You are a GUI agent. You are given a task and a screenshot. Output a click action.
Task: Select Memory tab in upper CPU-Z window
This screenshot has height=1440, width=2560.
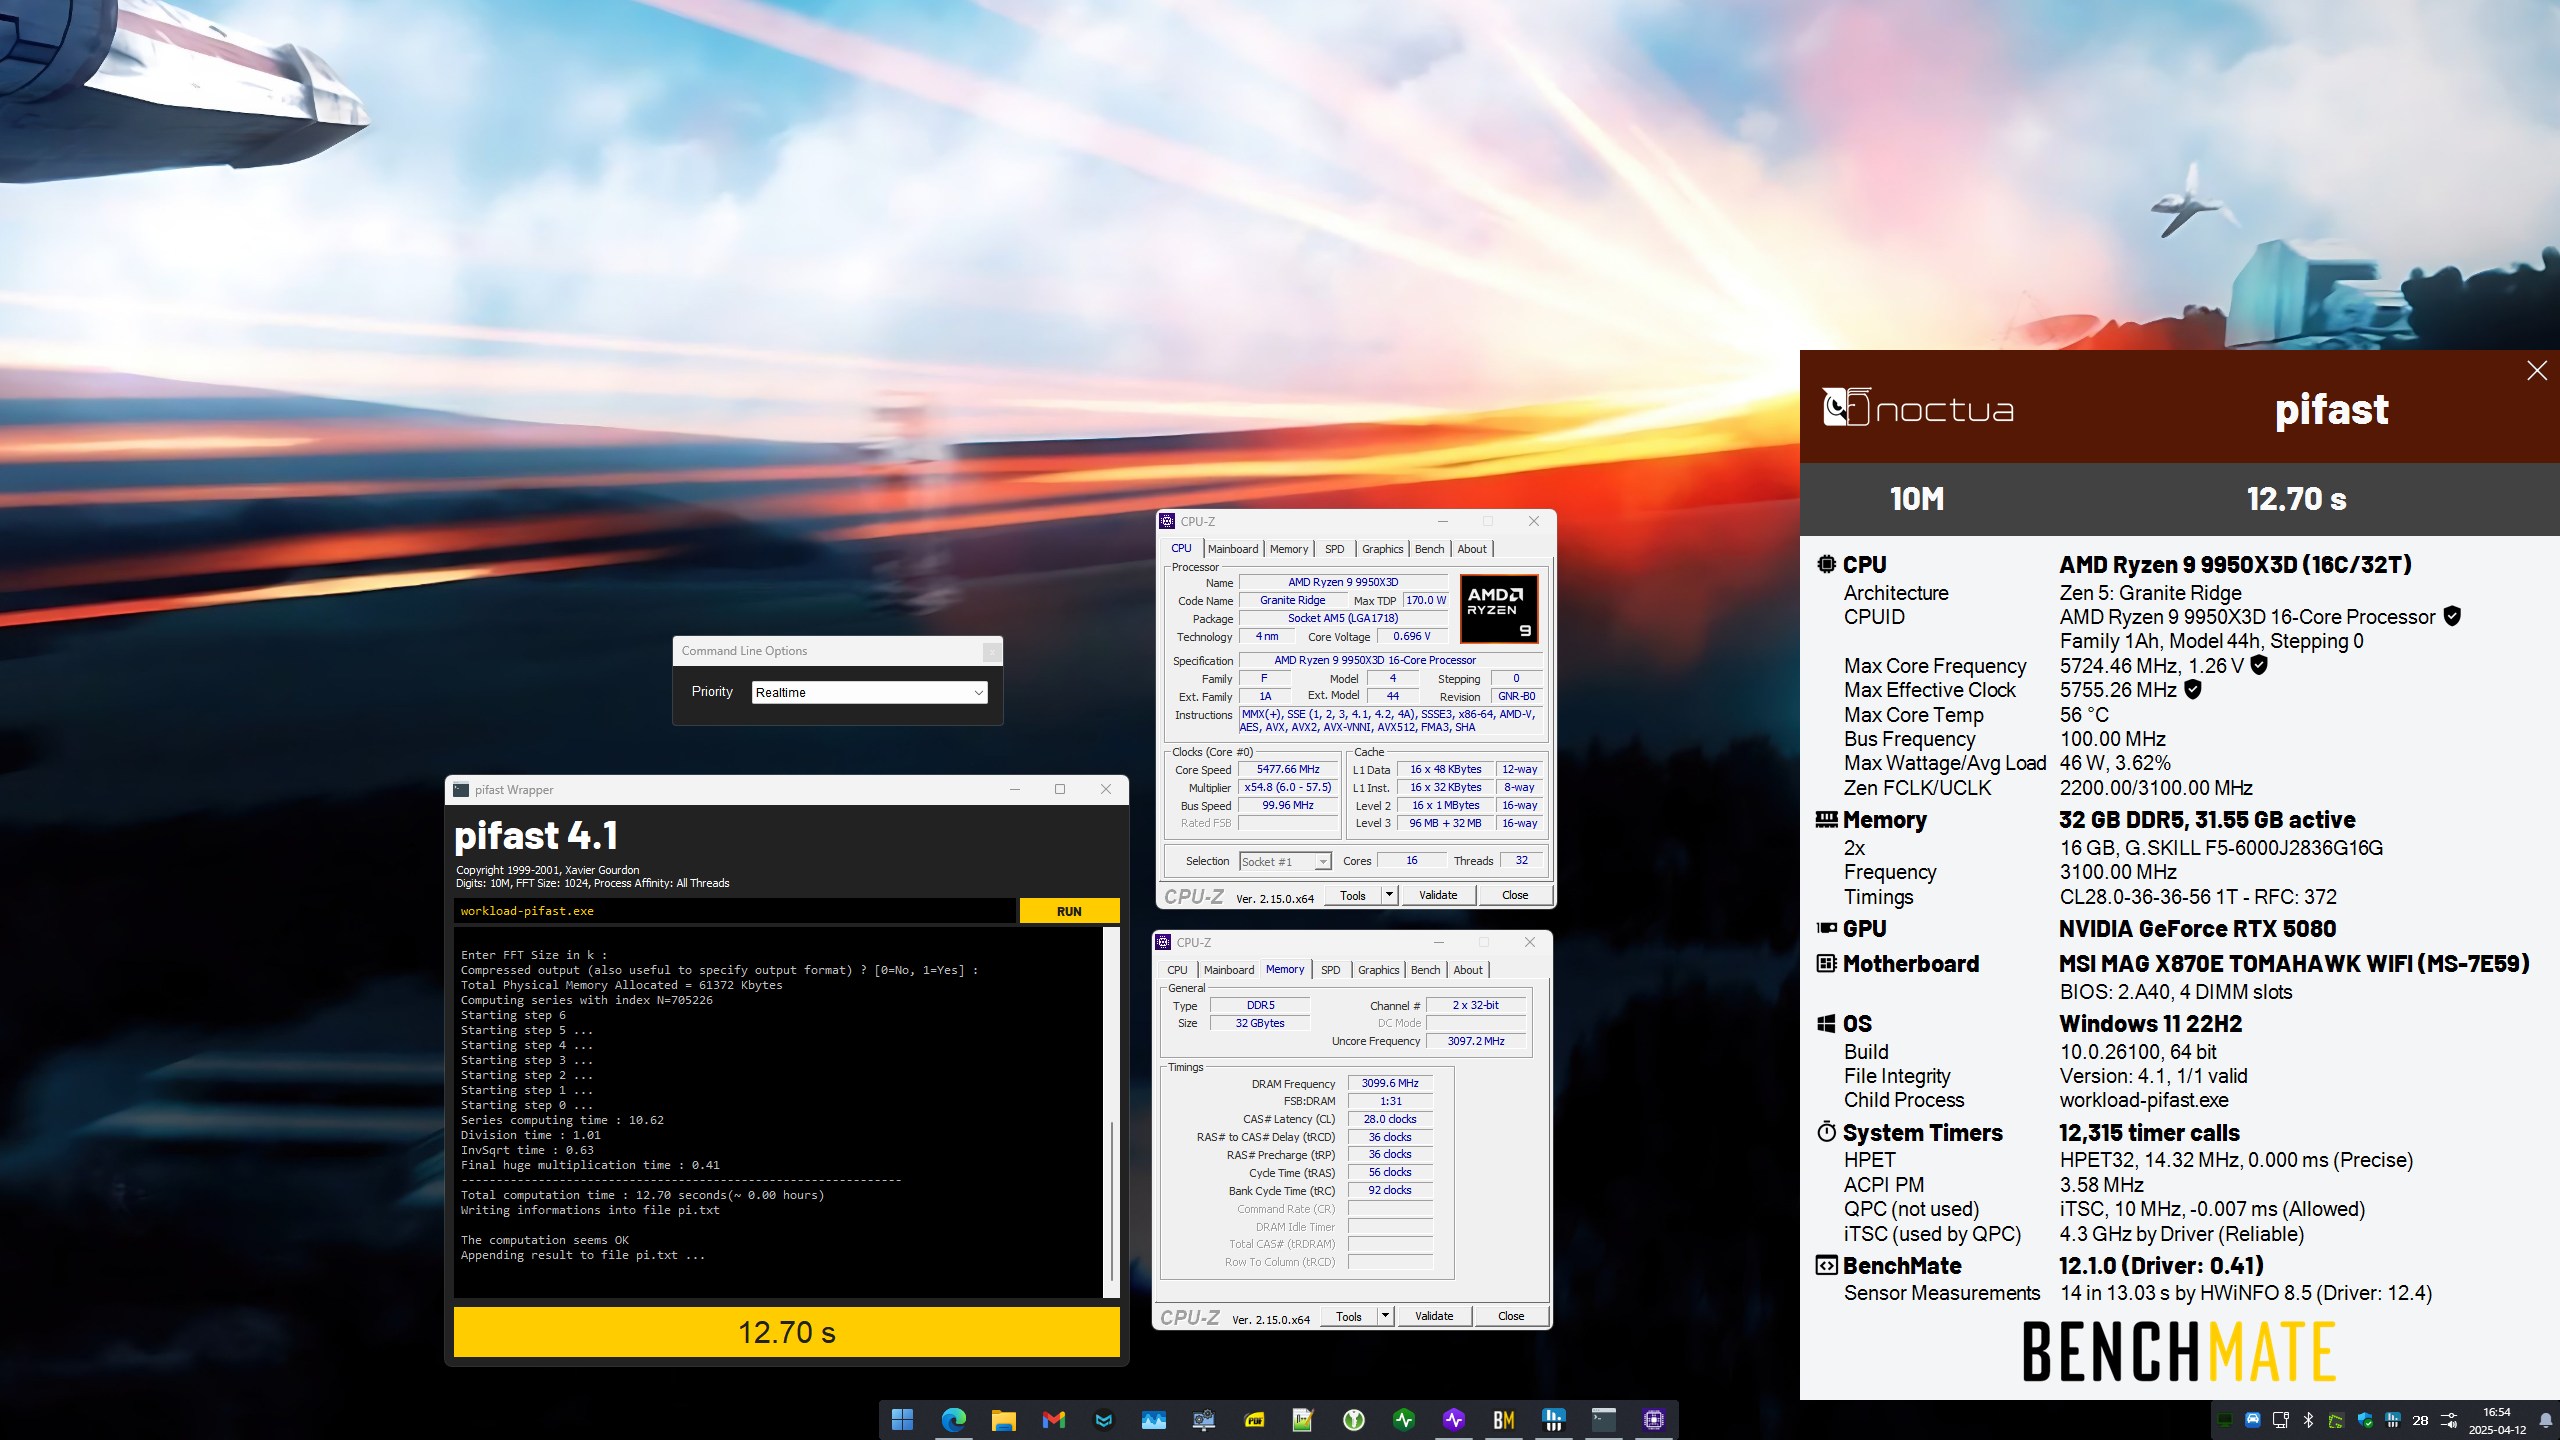[x=1289, y=549]
